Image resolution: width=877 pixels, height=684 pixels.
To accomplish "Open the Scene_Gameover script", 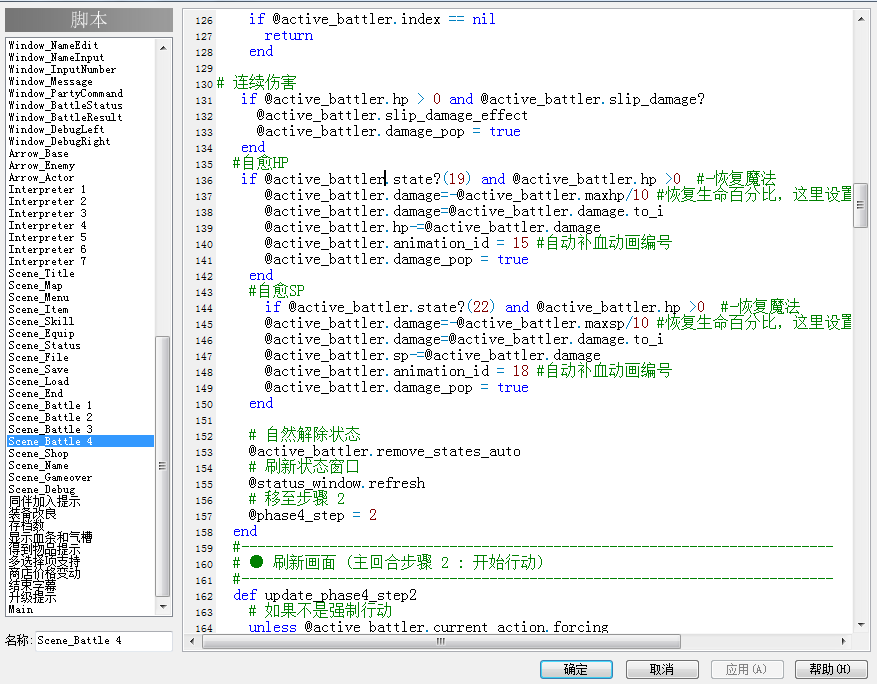I will pyautogui.click(x=50, y=478).
